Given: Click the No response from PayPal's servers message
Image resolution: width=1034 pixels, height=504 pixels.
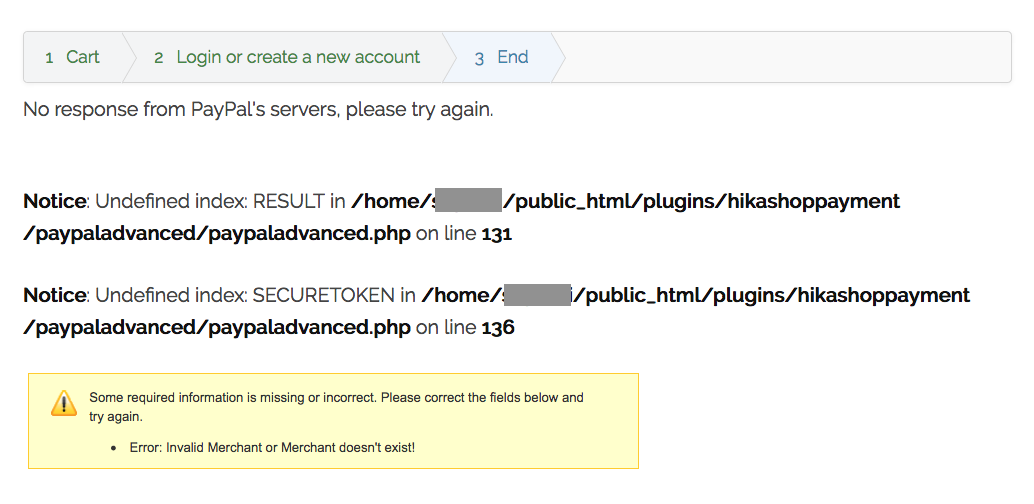Looking at the screenshot, I should pyautogui.click(x=258, y=109).
